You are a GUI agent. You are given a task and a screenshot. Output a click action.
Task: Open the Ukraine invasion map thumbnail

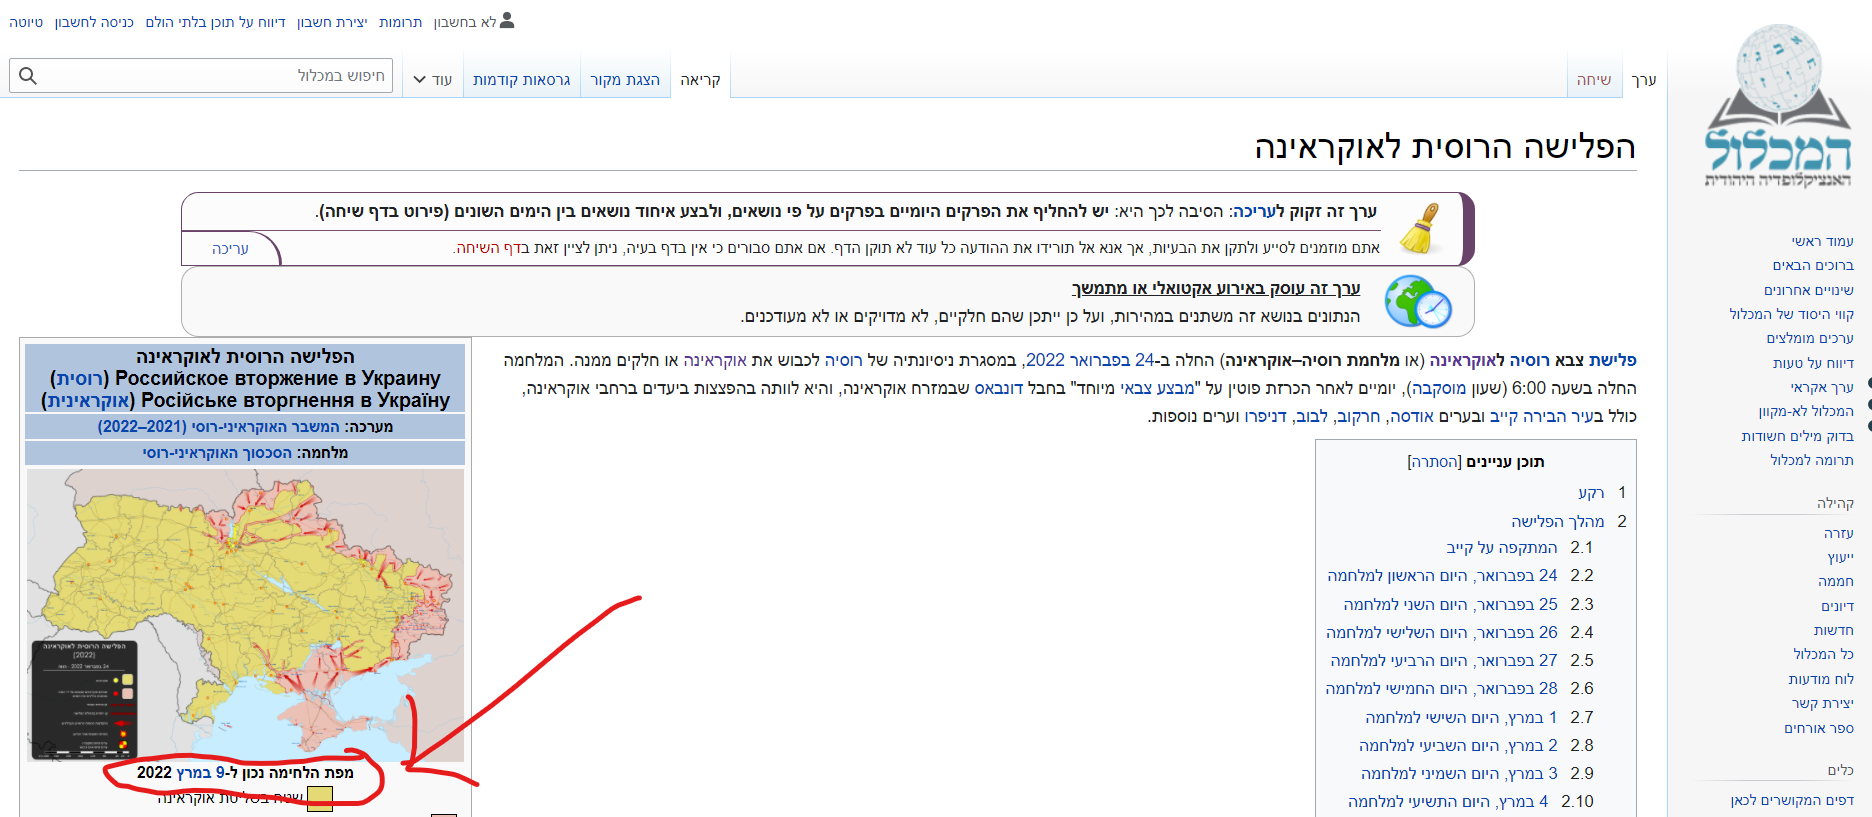(246, 615)
